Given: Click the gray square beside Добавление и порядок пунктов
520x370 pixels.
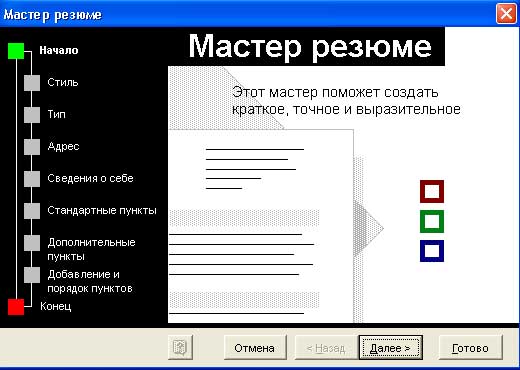Looking at the screenshot, I should coord(32,275).
